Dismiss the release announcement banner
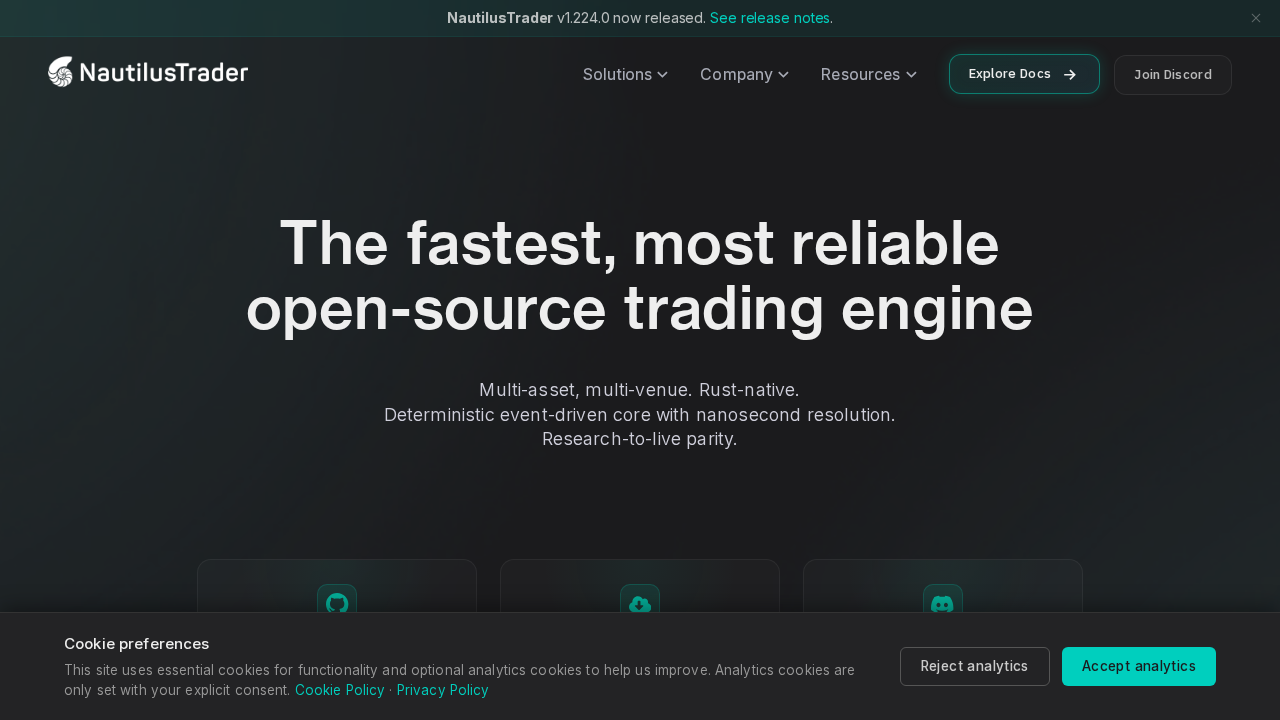Image resolution: width=1280 pixels, height=720 pixels. (1256, 18)
